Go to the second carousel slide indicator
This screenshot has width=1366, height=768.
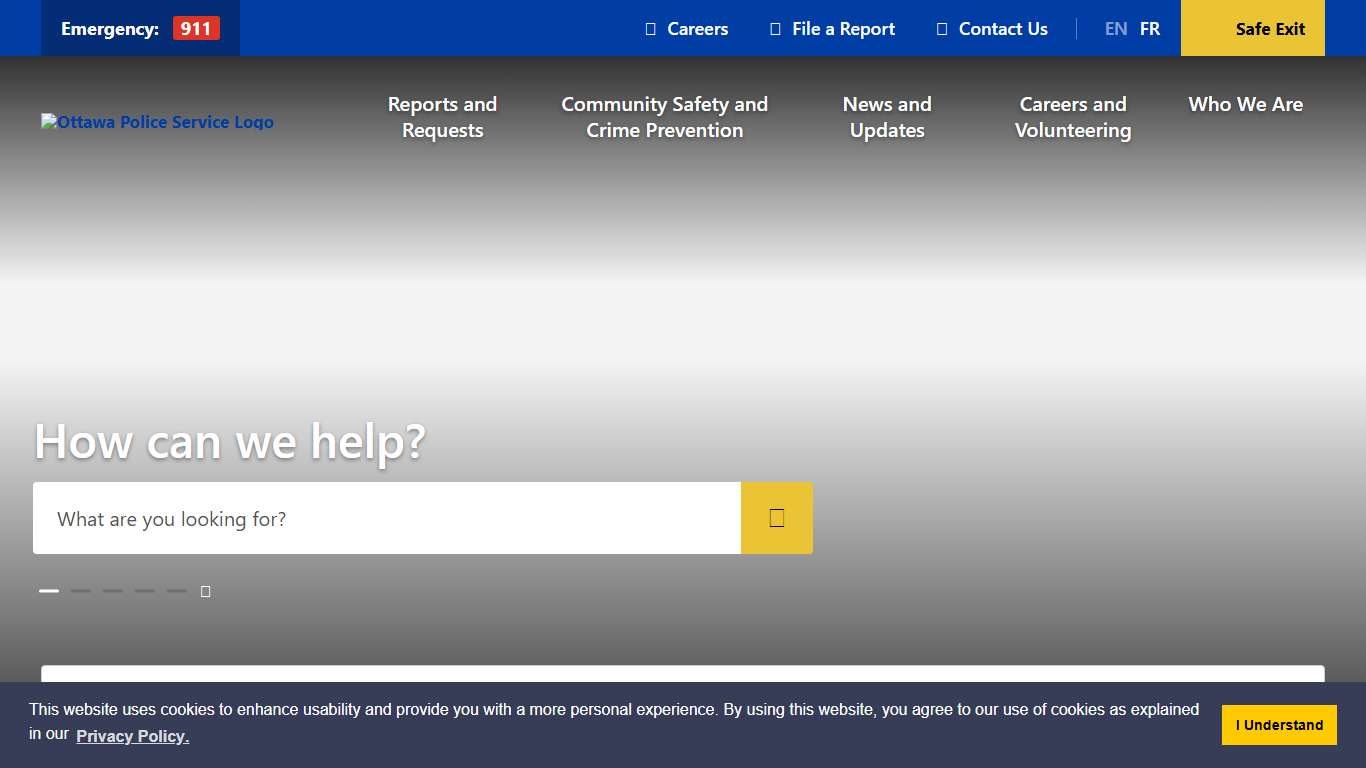point(81,591)
